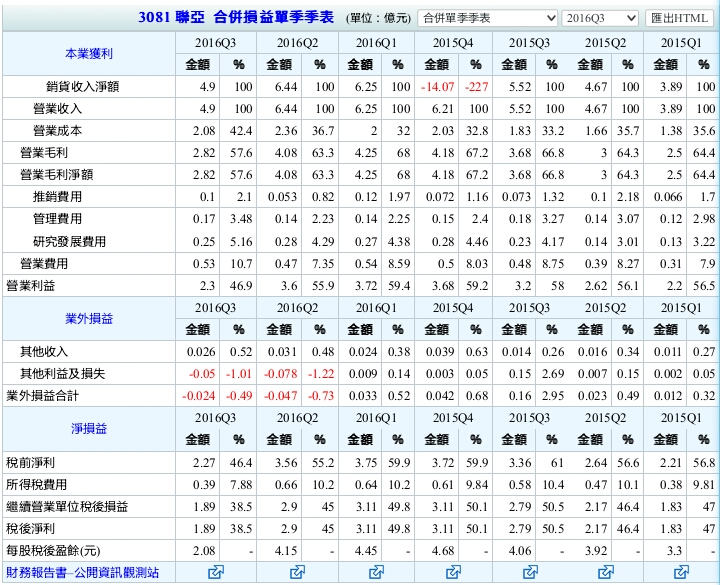Click the 0.053 推銷費用 value for 2016Q2
720x585 pixels.
click(x=282, y=197)
